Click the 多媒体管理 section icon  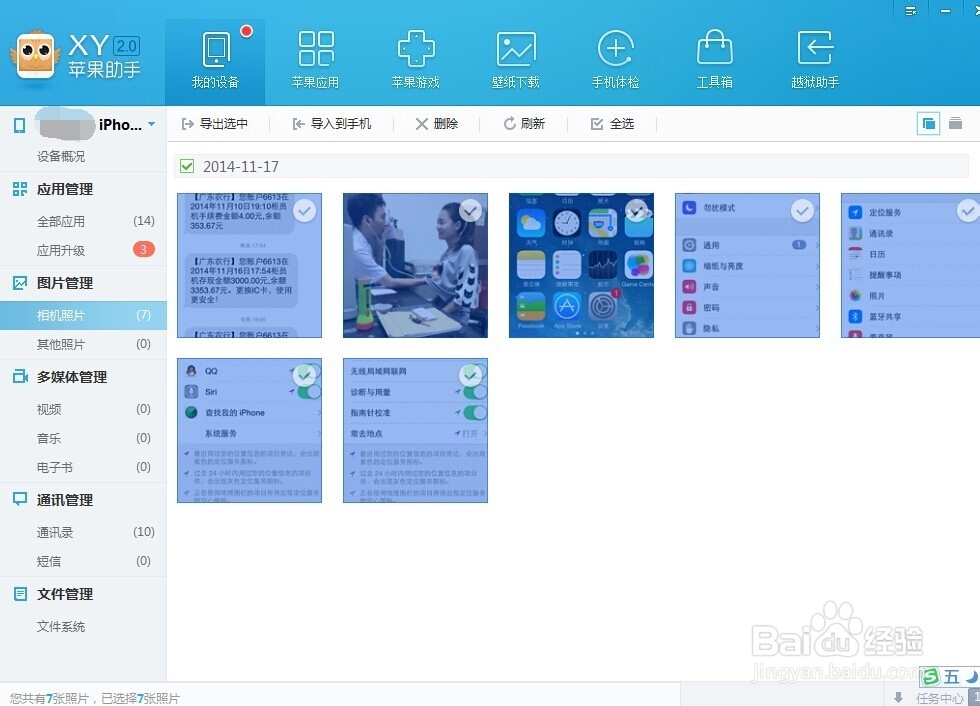pos(20,377)
